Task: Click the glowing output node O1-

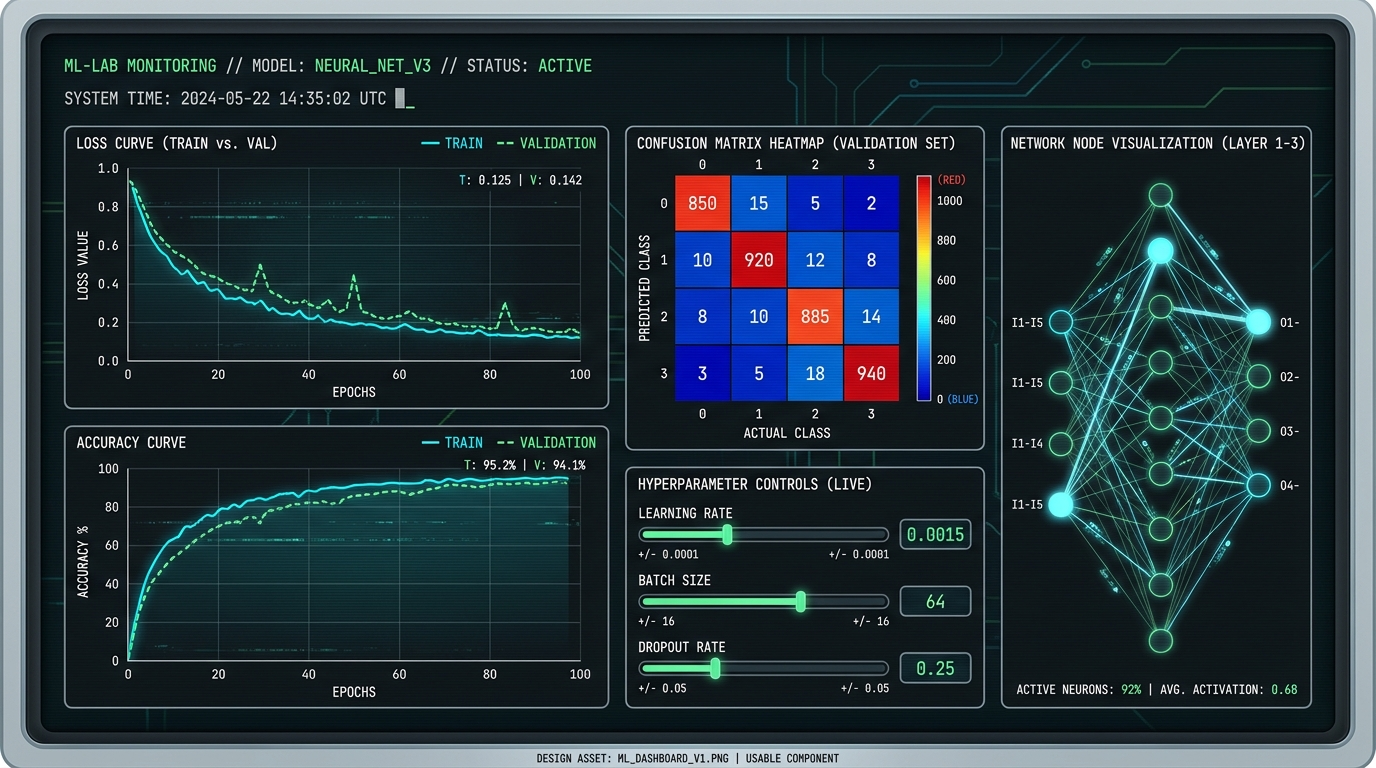Action: [1258, 322]
